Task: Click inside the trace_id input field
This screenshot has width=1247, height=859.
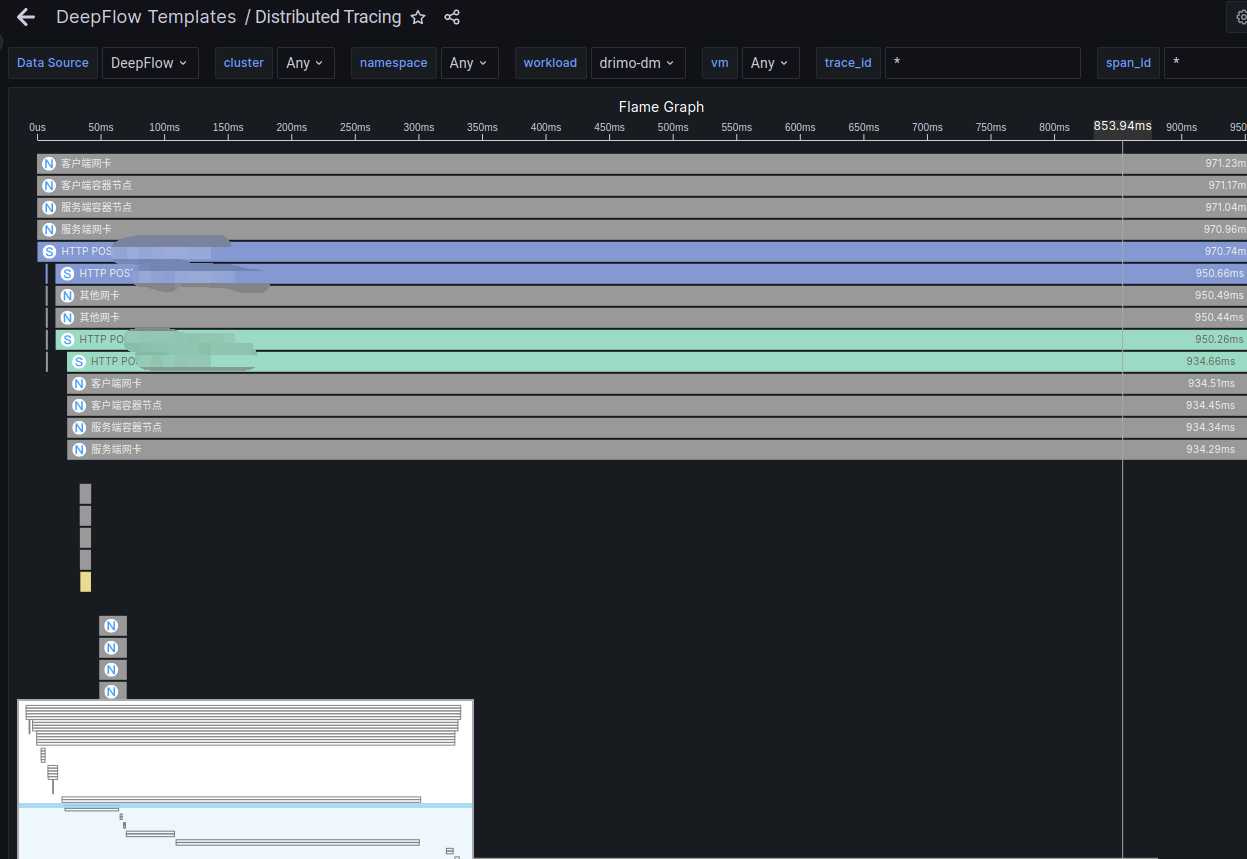Action: pyautogui.click(x=982, y=62)
